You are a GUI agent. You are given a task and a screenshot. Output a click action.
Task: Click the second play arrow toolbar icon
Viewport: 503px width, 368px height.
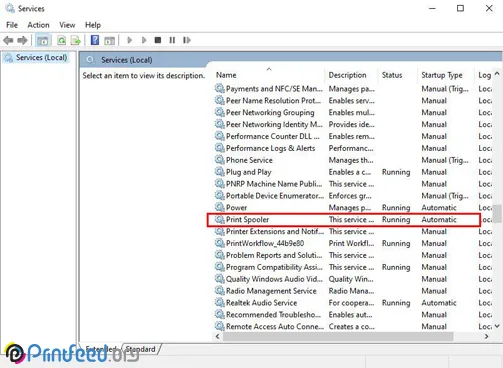point(144,40)
